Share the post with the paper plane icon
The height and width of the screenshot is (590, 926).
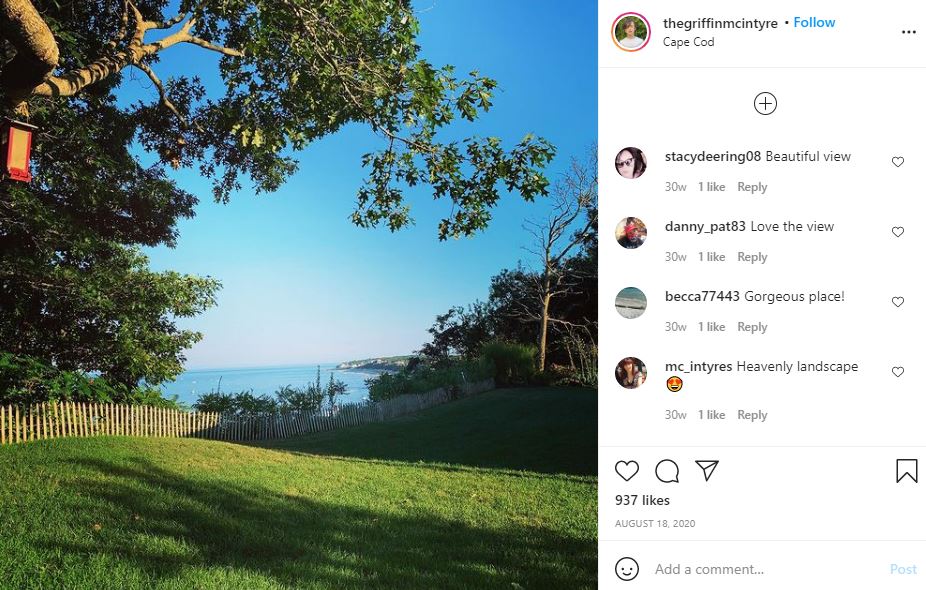(x=707, y=470)
